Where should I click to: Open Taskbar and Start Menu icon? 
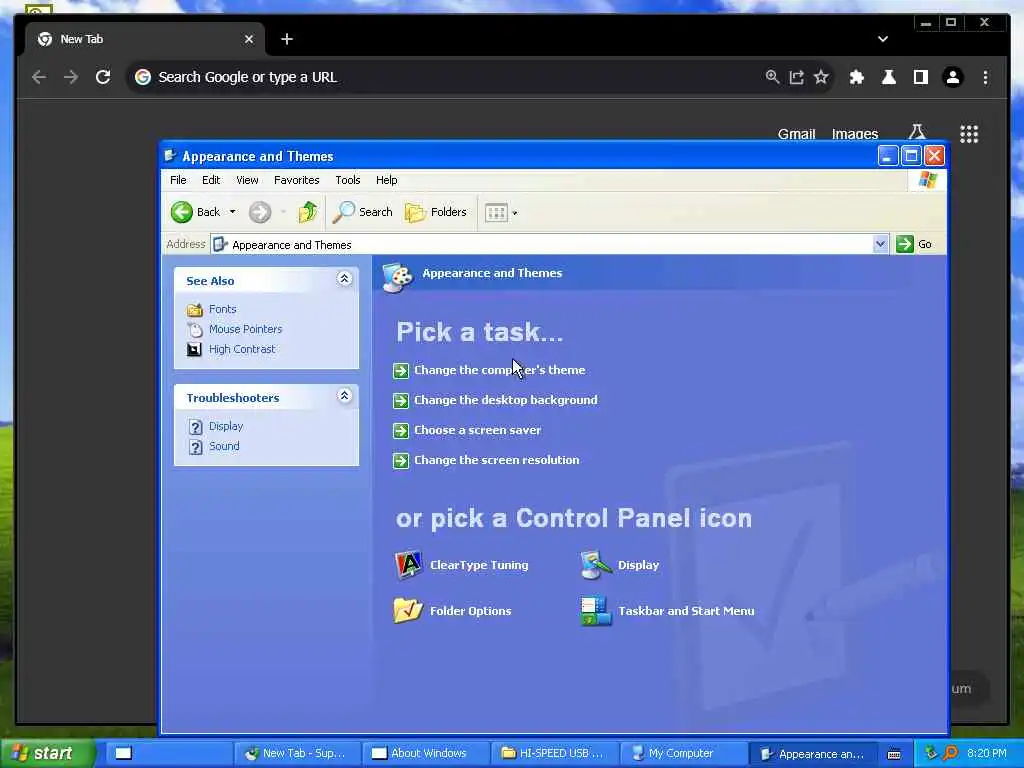[x=596, y=611]
